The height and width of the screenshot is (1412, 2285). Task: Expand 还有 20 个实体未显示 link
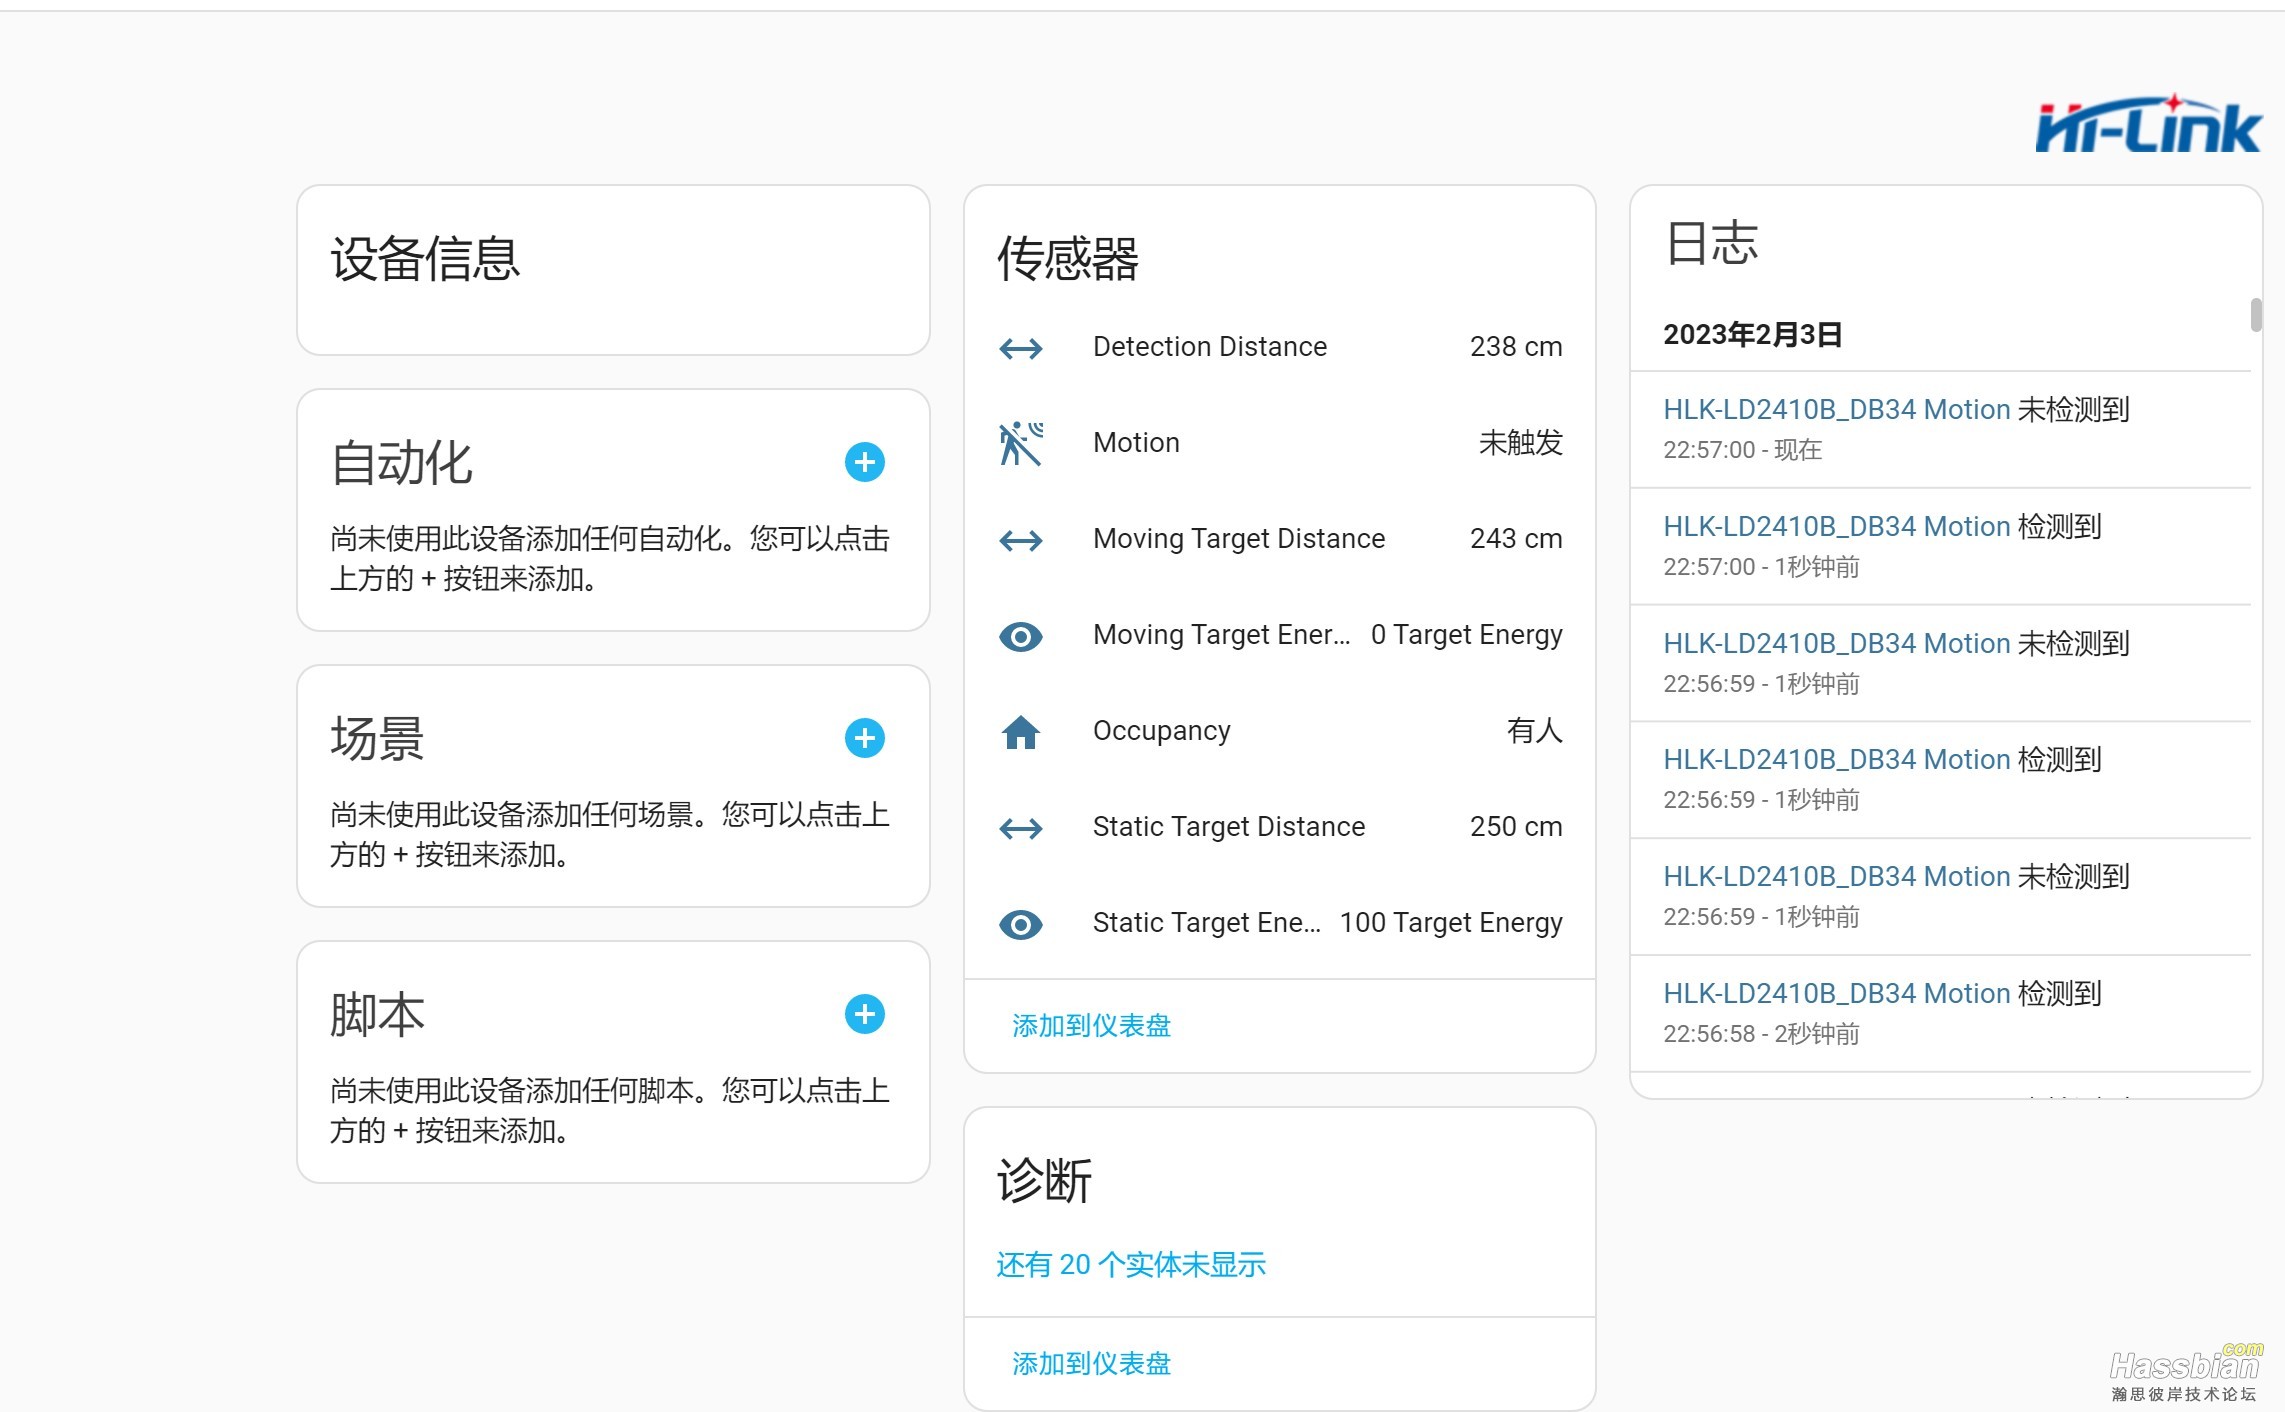pyautogui.click(x=1131, y=1265)
